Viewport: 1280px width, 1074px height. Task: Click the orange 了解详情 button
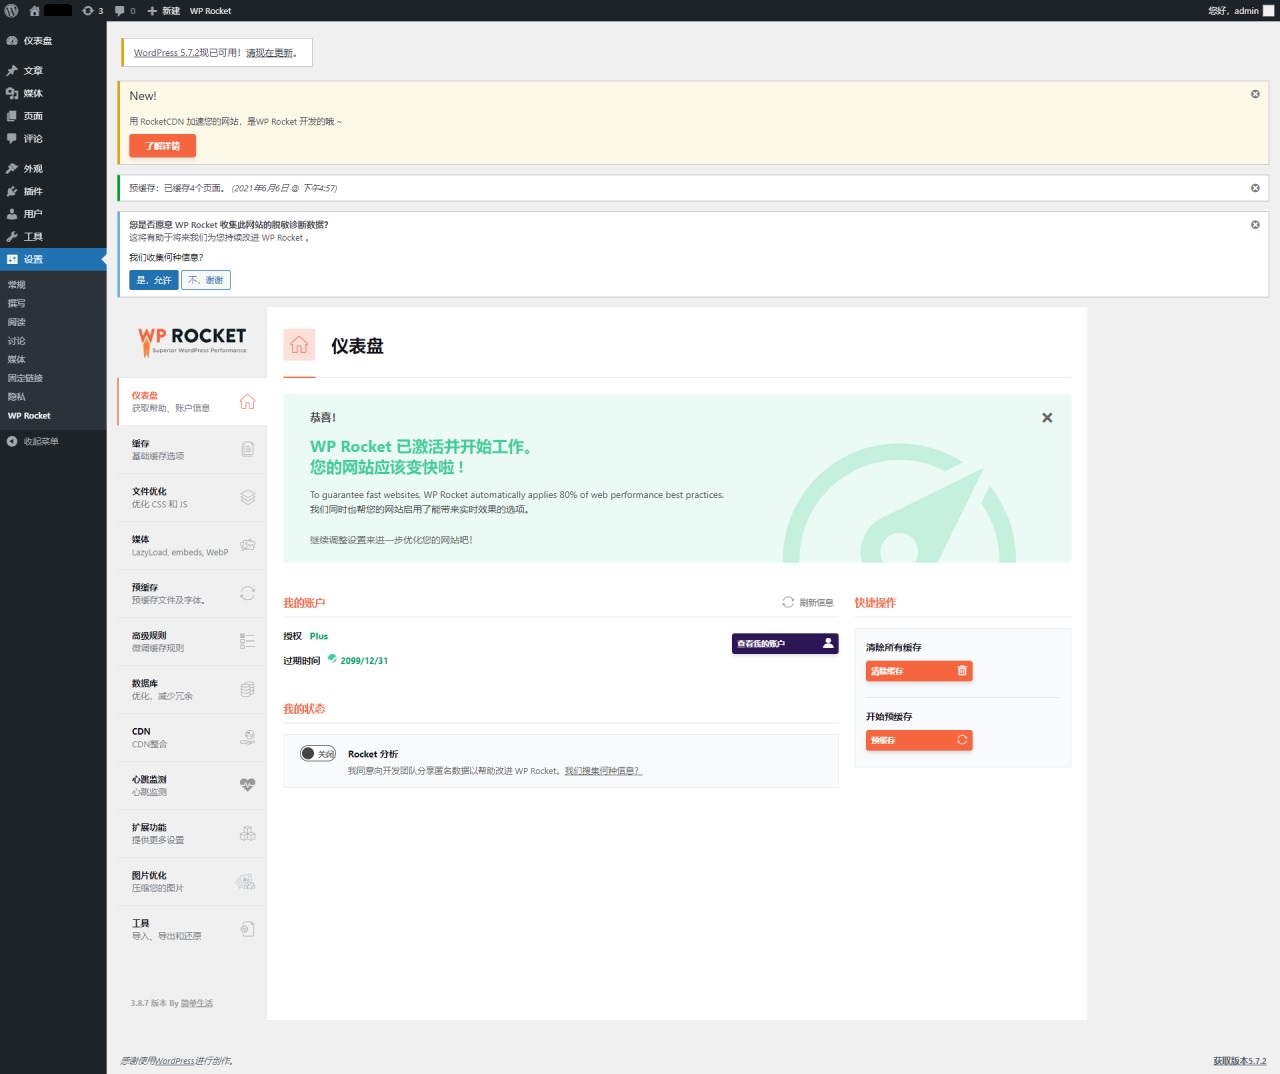click(163, 146)
